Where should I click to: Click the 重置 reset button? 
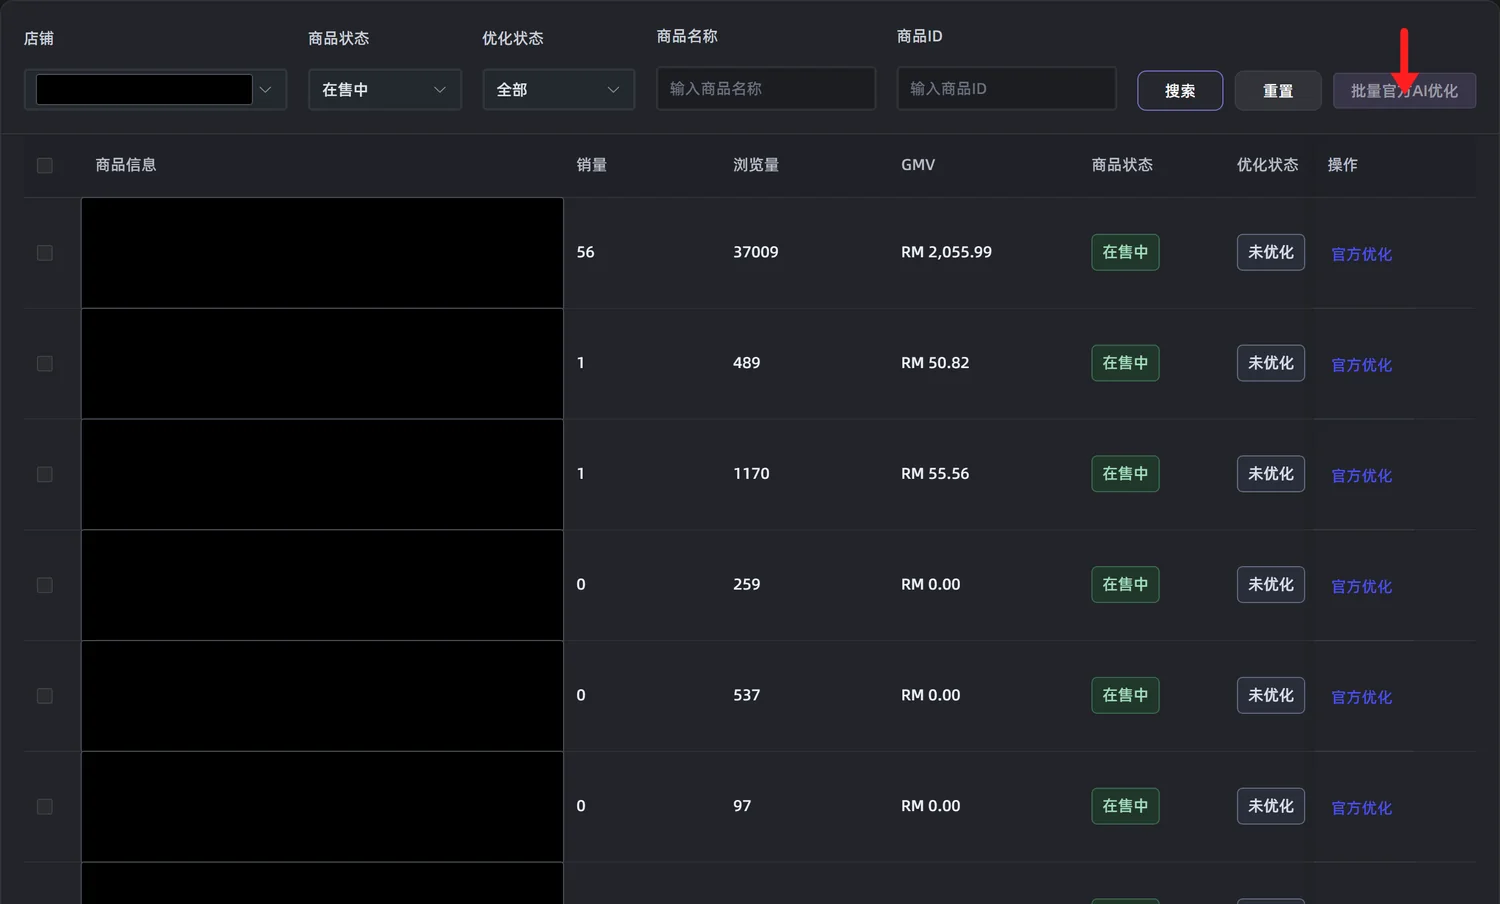click(x=1278, y=91)
